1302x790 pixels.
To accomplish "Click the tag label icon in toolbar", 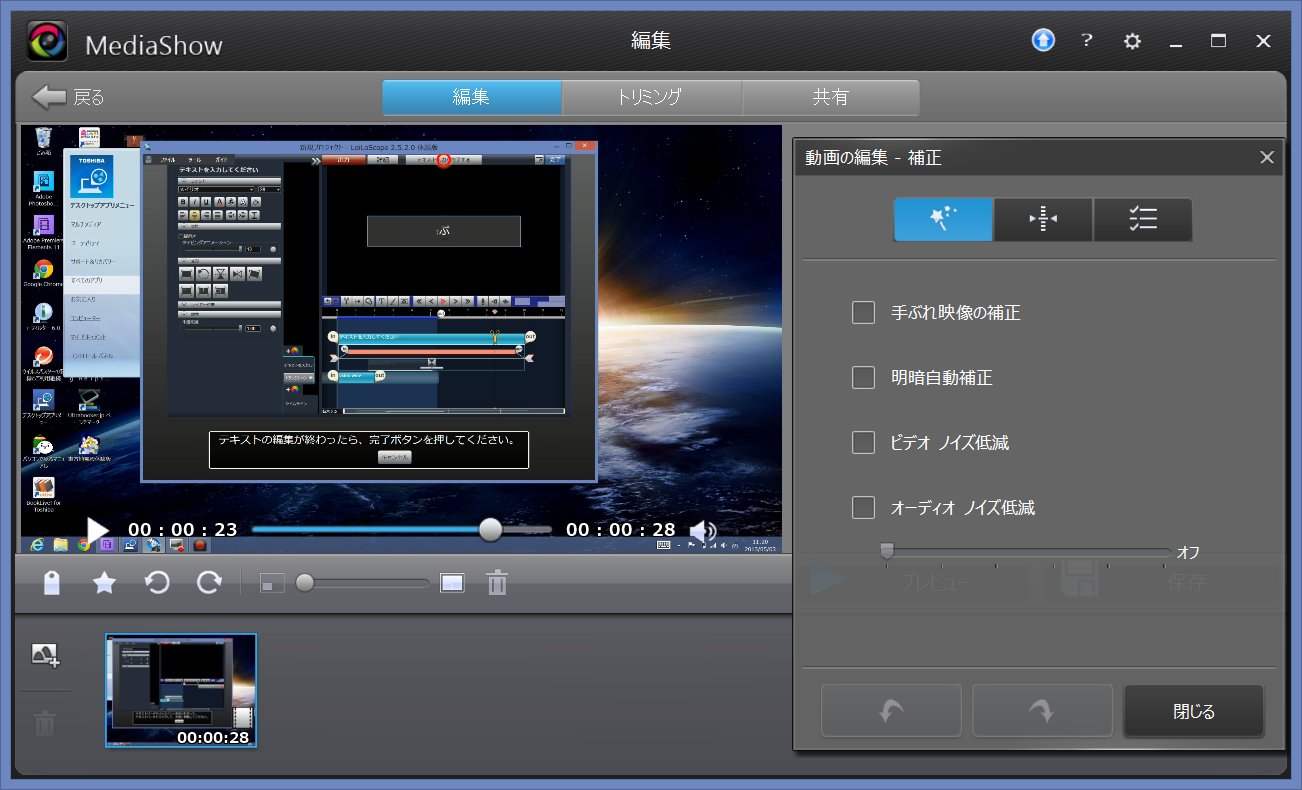I will (52, 583).
